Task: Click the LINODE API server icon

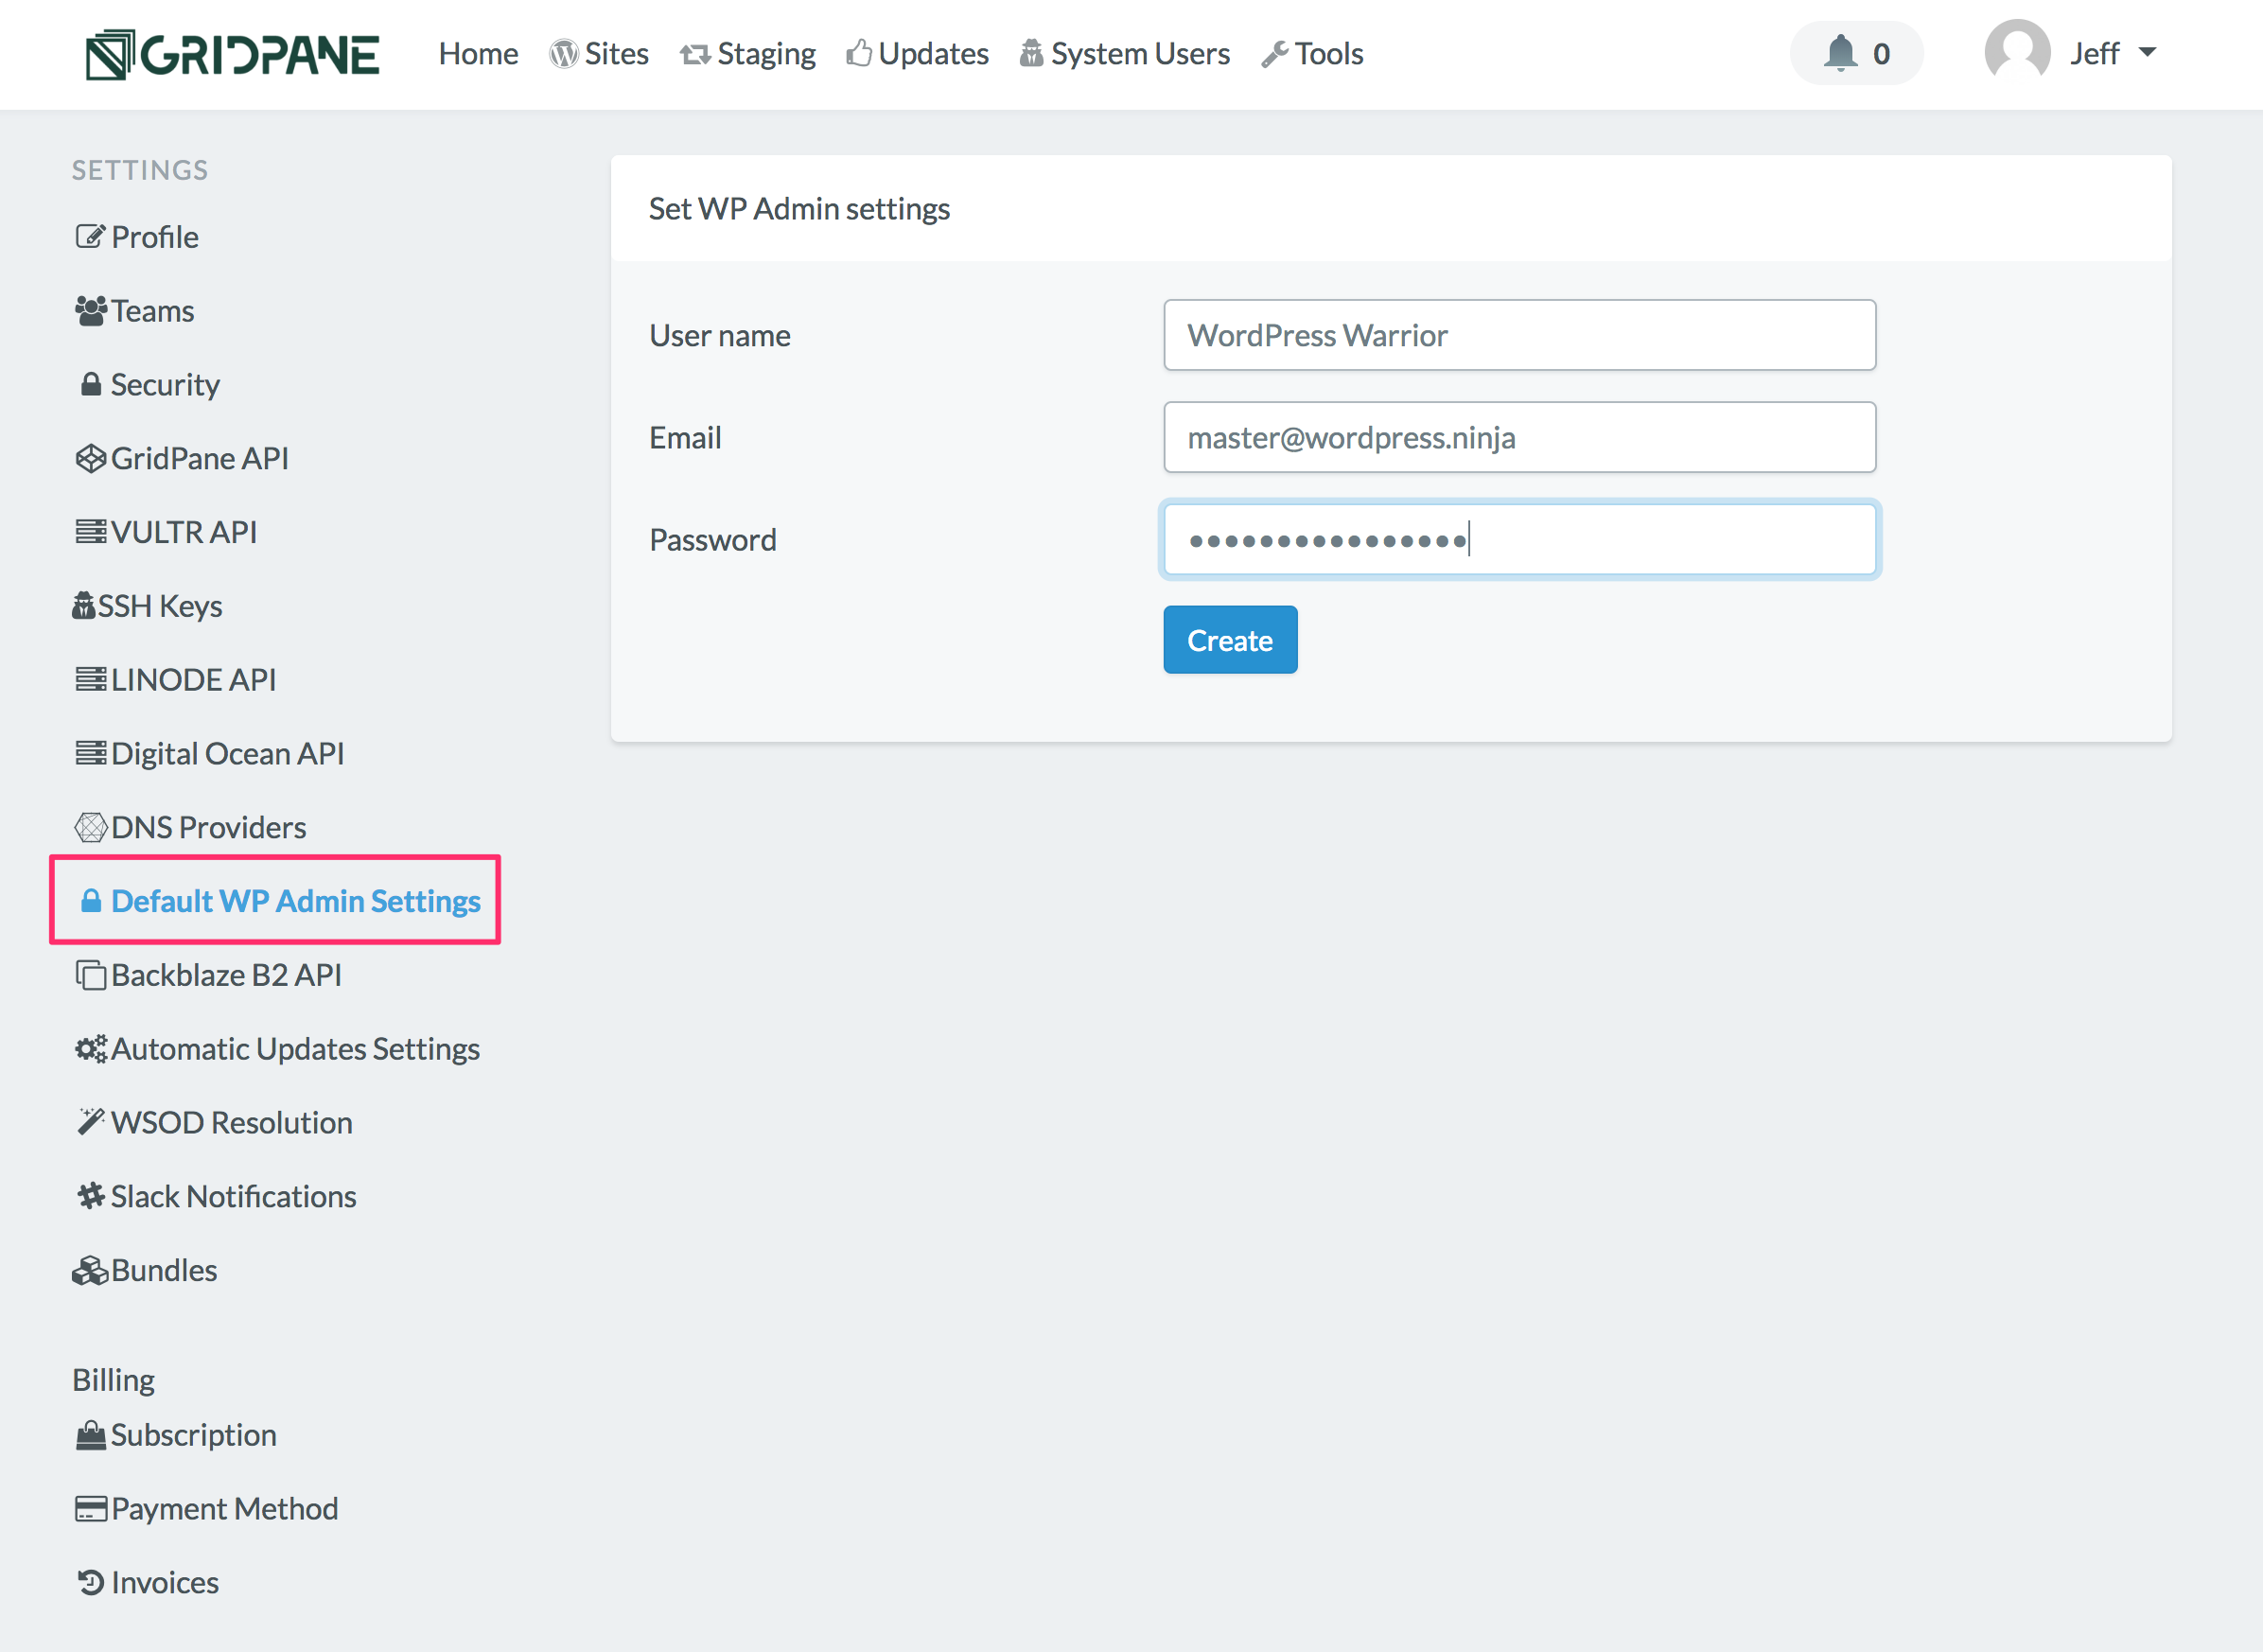Action: click(x=90, y=679)
